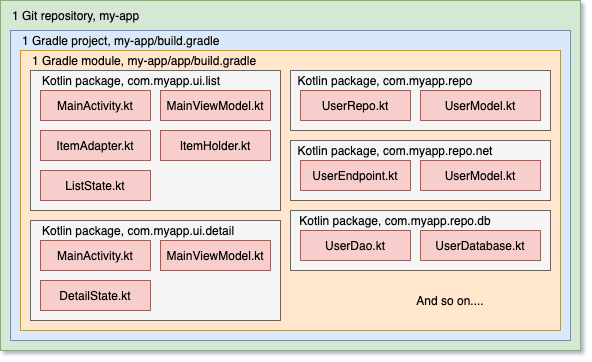Select the ItemAdapter.kt file box

tap(95, 146)
